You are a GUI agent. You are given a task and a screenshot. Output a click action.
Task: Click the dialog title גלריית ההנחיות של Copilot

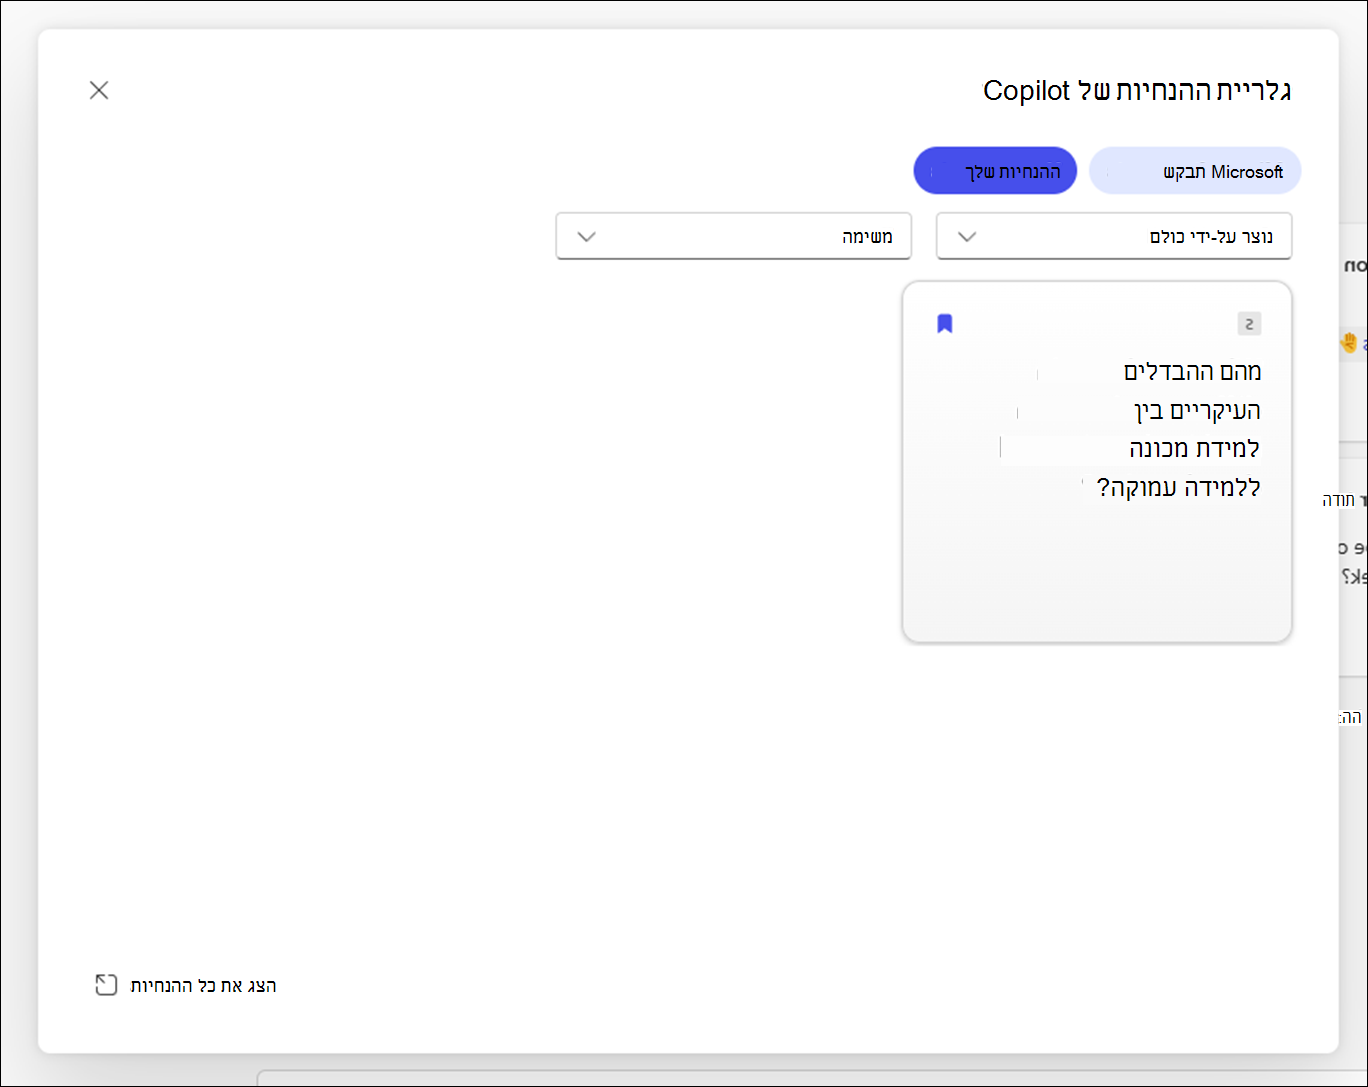click(1137, 90)
